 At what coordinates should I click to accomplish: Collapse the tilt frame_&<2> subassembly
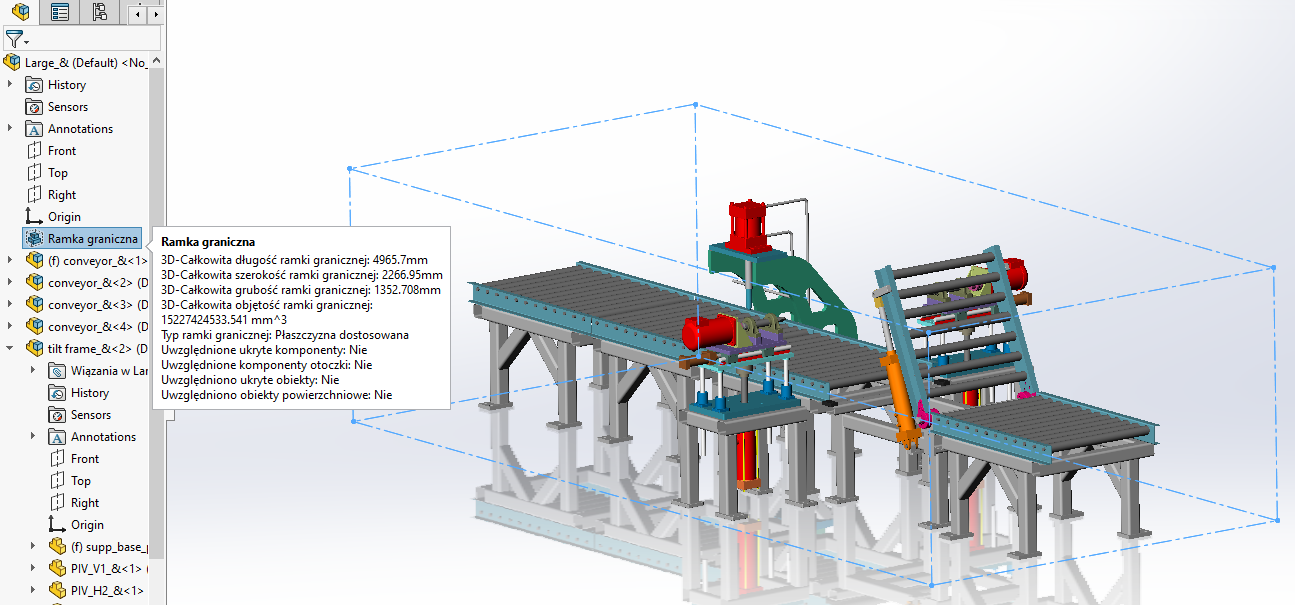10,348
